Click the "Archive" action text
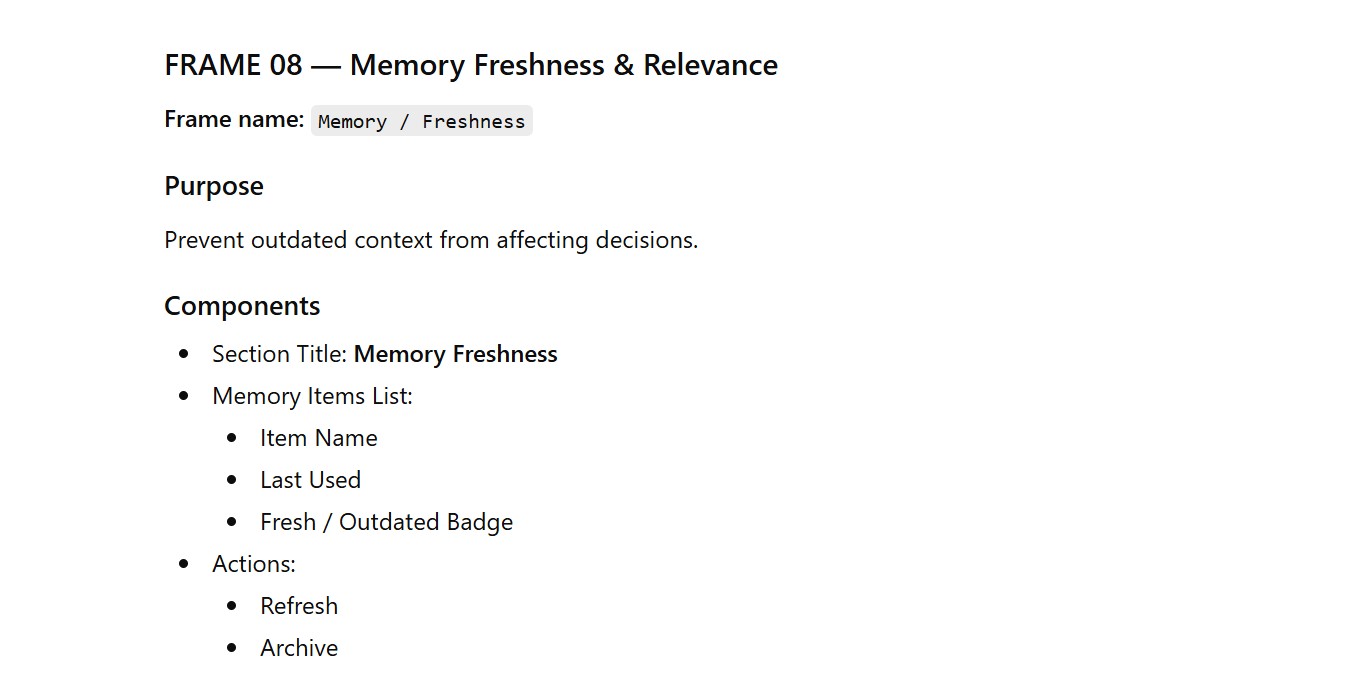Screen dimensions: 1345x695 pyautogui.click(x=299, y=648)
